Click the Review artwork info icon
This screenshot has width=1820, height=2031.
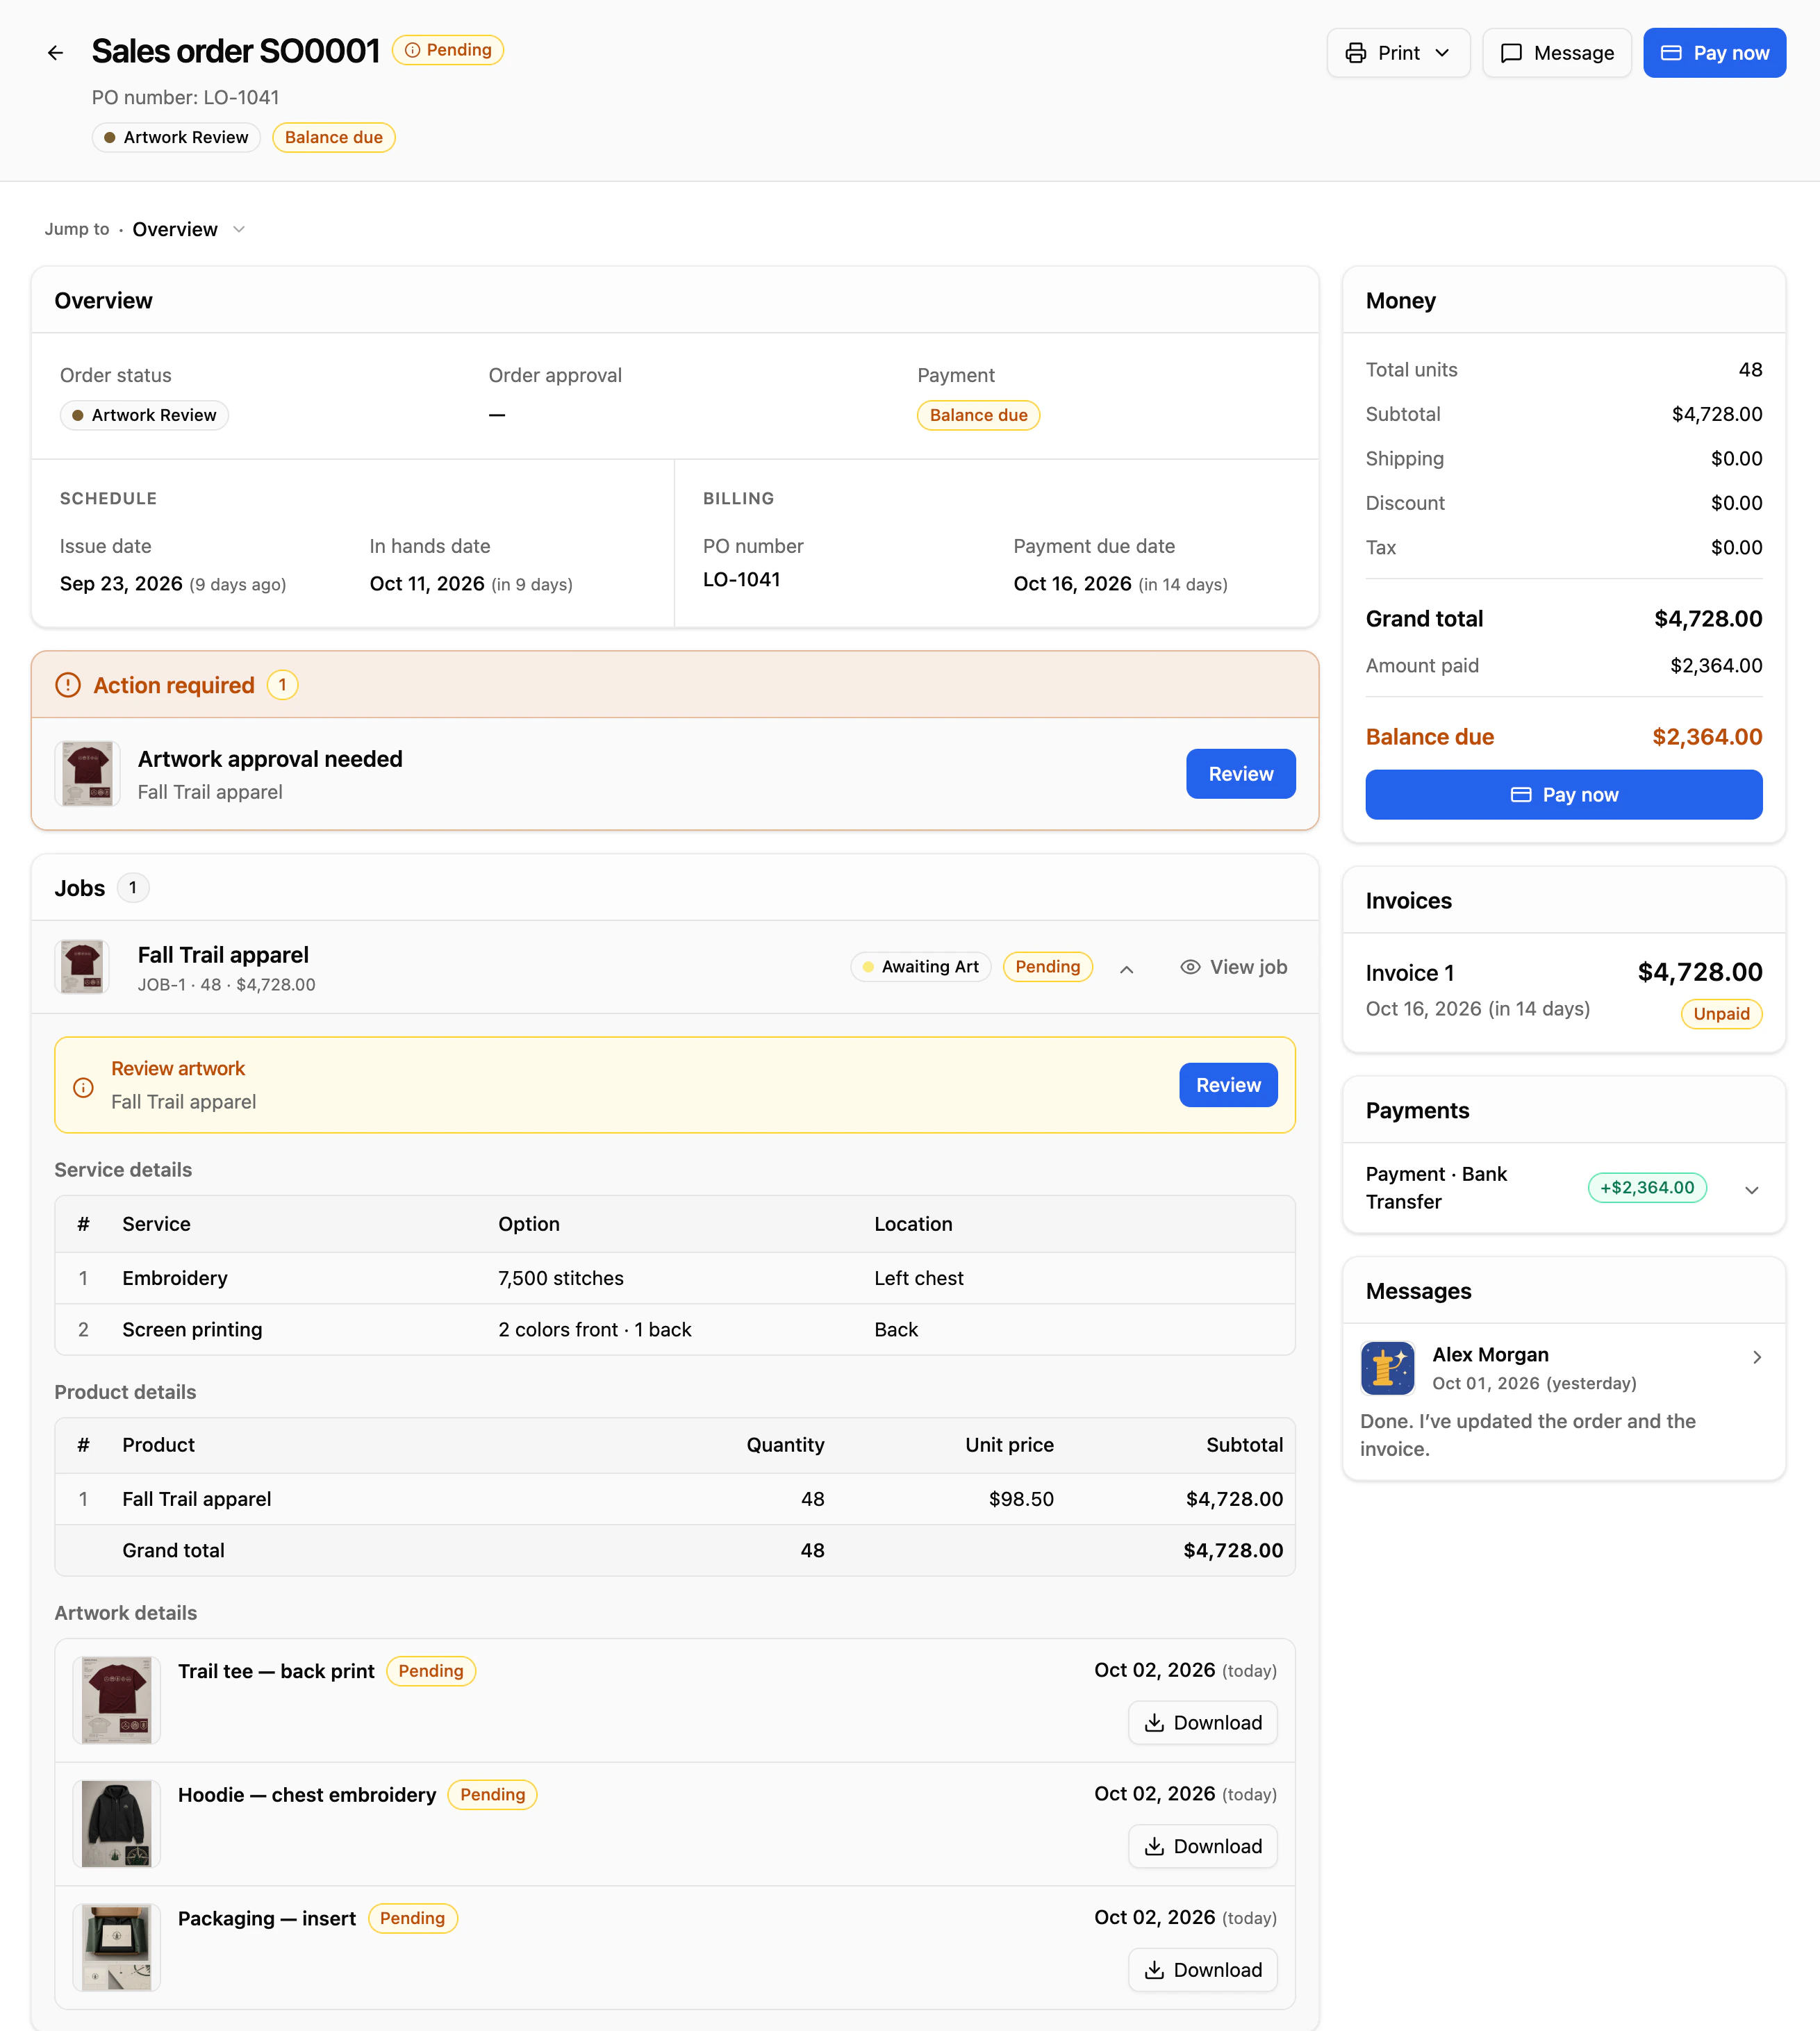point(84,1087)
